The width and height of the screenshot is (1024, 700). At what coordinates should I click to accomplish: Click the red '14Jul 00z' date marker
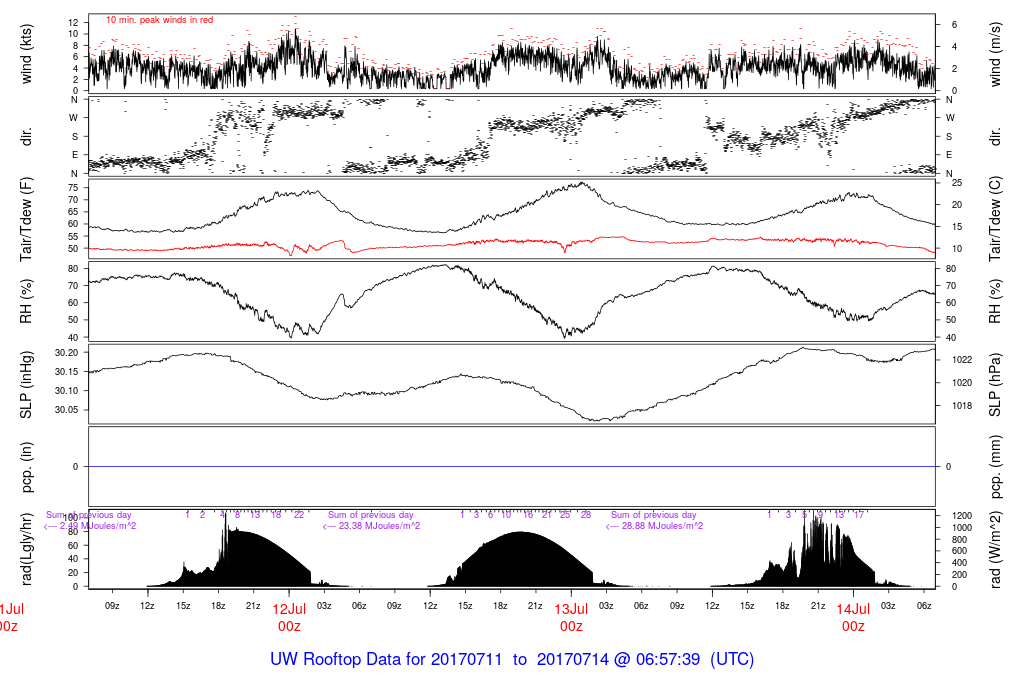[x=853, y=617]
